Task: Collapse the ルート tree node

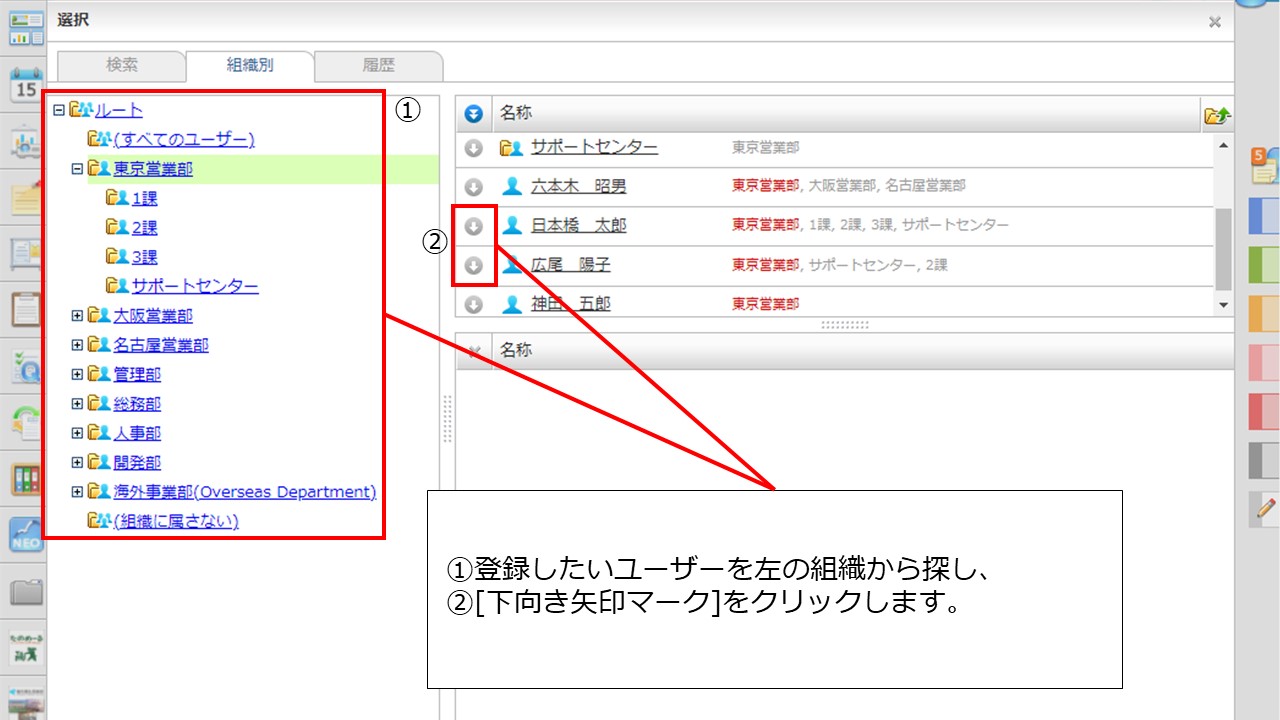Action: click(x=59, y=110)
